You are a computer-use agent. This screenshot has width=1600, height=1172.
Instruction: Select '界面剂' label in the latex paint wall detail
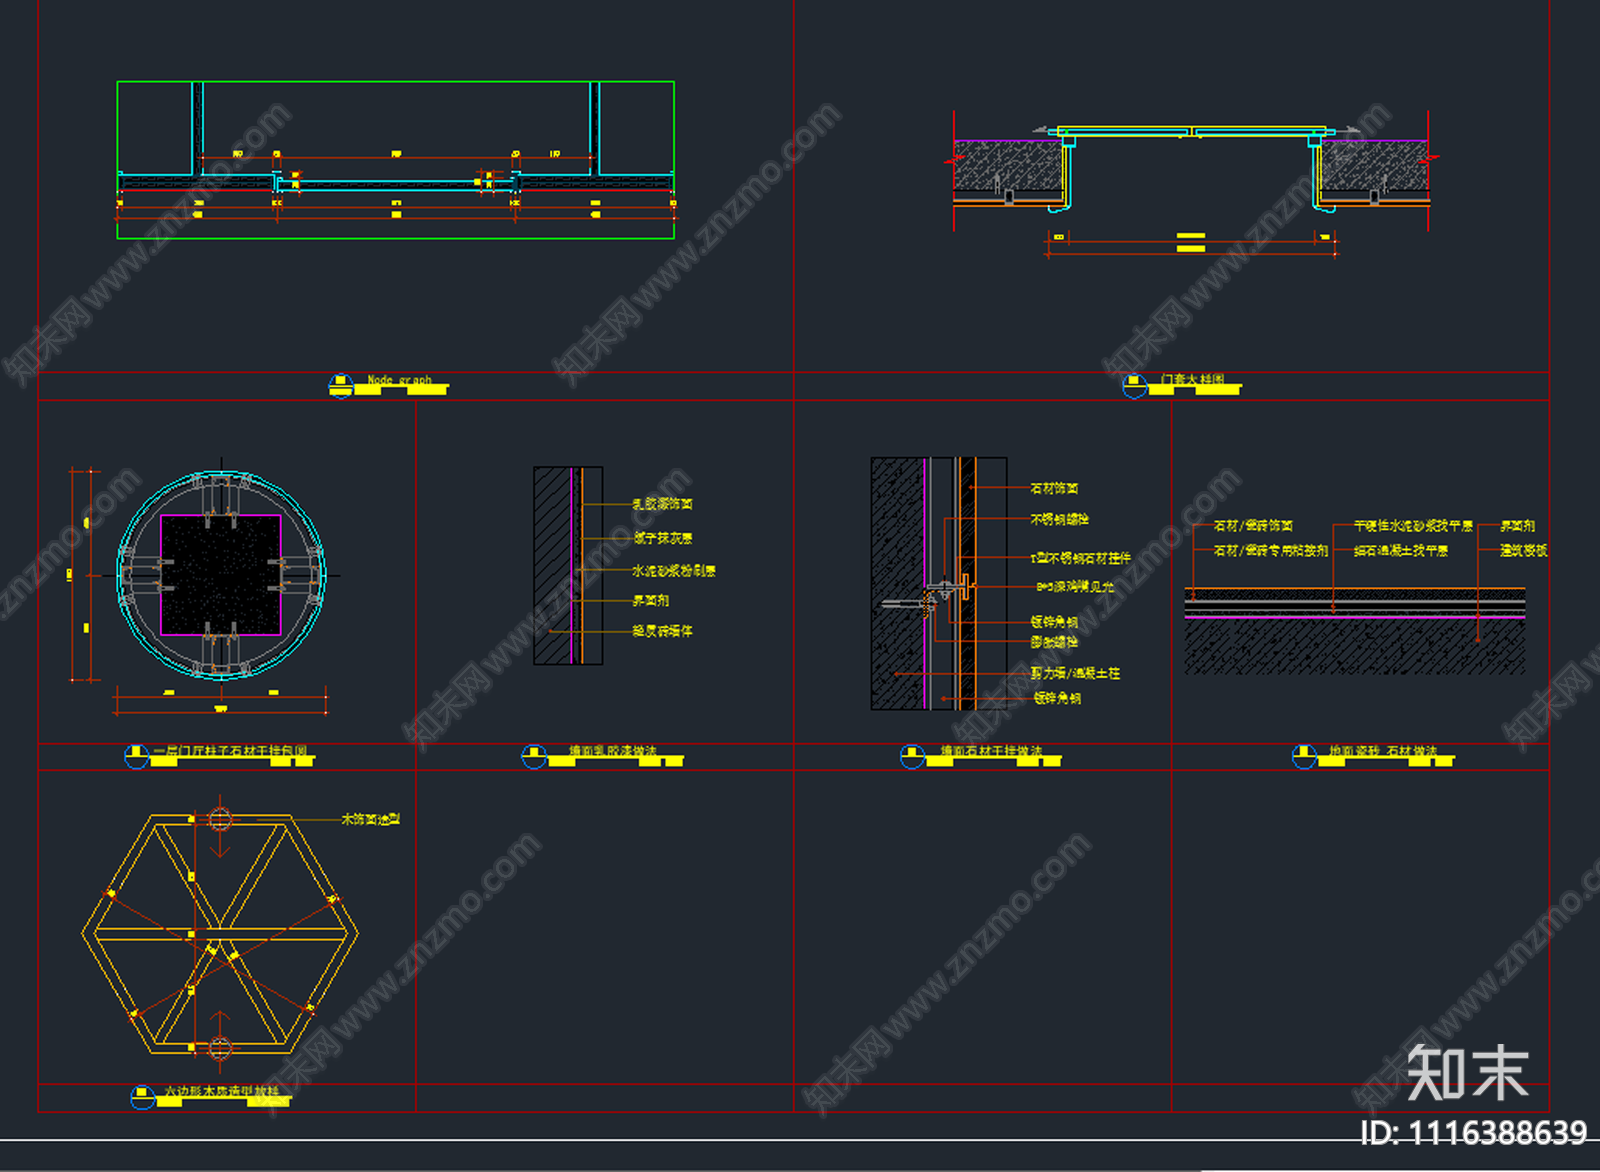(x=650, y=601)
